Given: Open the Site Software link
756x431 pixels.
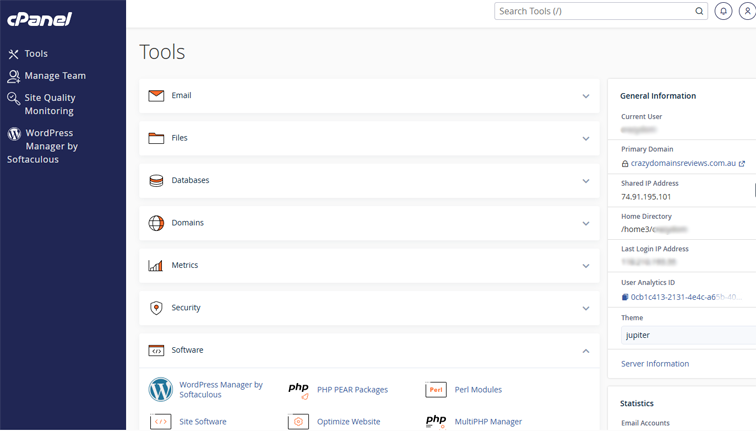Looking at the screenshot, I should pyautogui.click(x=203, y=421).
